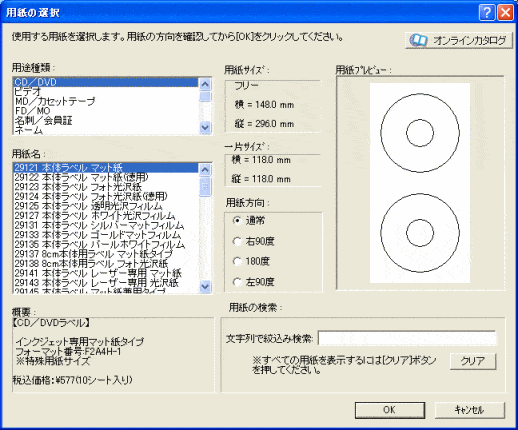Focus the 文字列で絞込み検索 text field
This screenshot has width=518, height=430.
coord(407,339)
